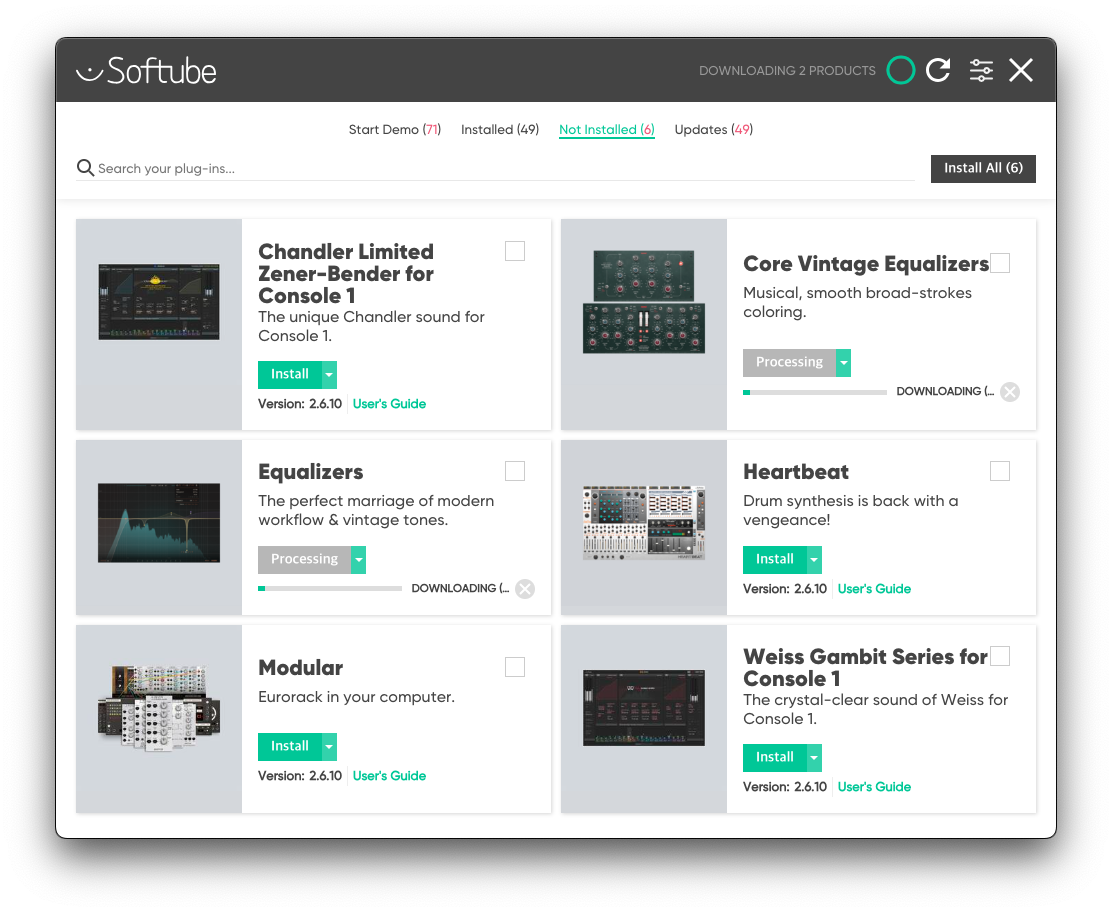Click the Modular eurorack thumbnail
Screen dimensions: 1112x912
tap(159, 708)
